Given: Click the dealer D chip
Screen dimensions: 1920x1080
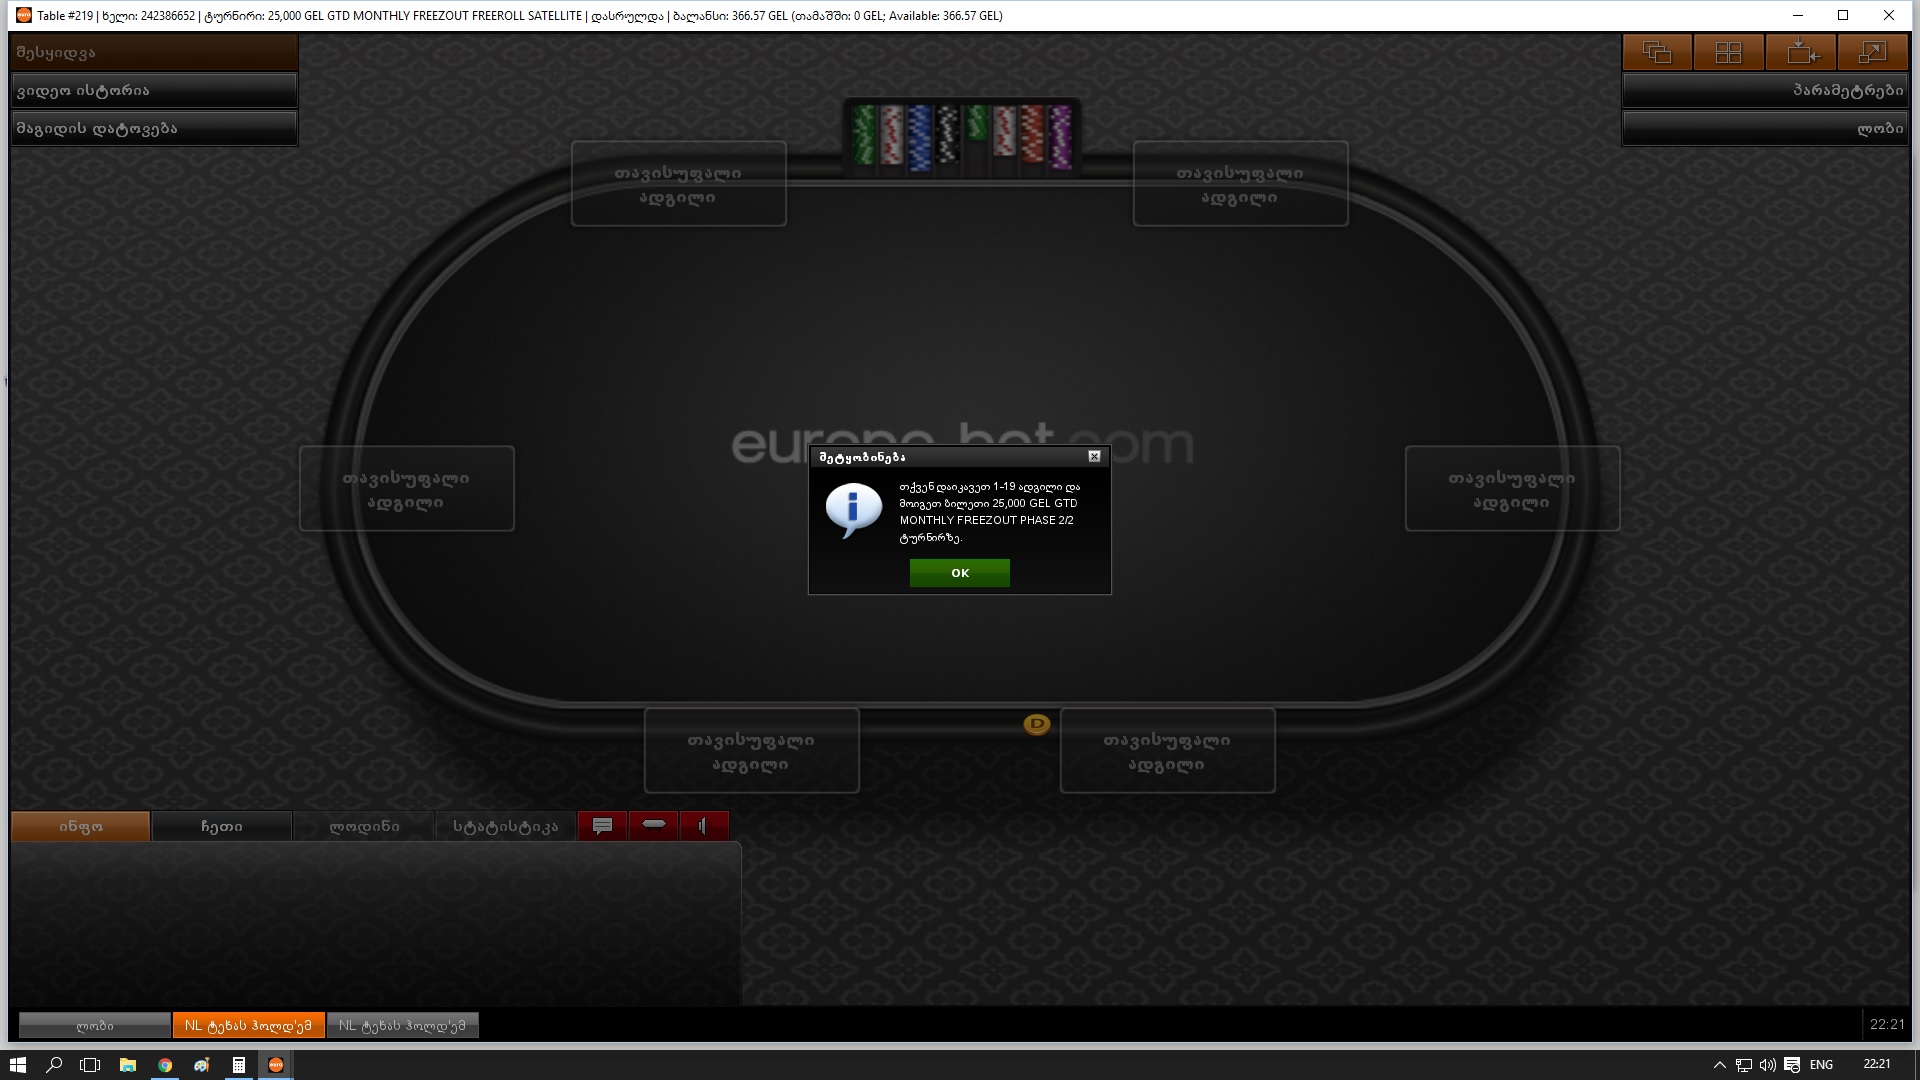Looking at the screenshot, I should (x=1037, y=724).
